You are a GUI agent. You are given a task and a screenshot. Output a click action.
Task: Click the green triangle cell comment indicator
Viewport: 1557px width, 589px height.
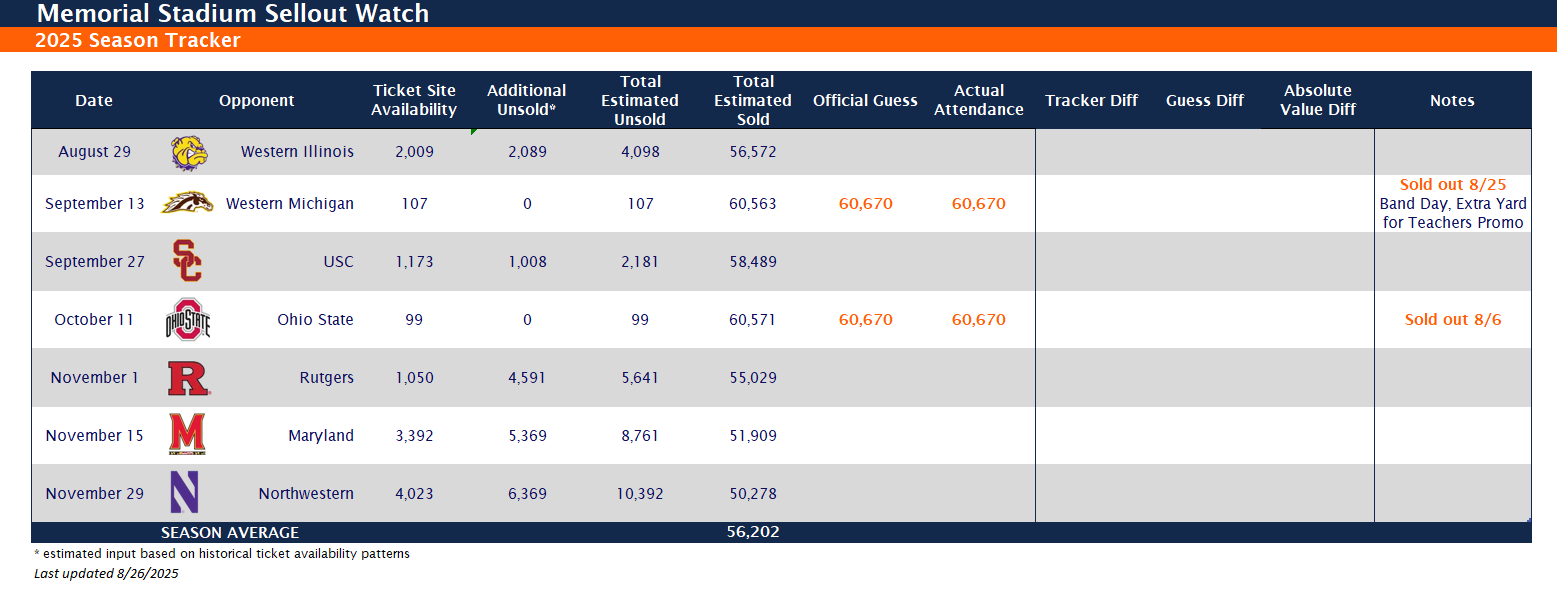tap(474, 132)
